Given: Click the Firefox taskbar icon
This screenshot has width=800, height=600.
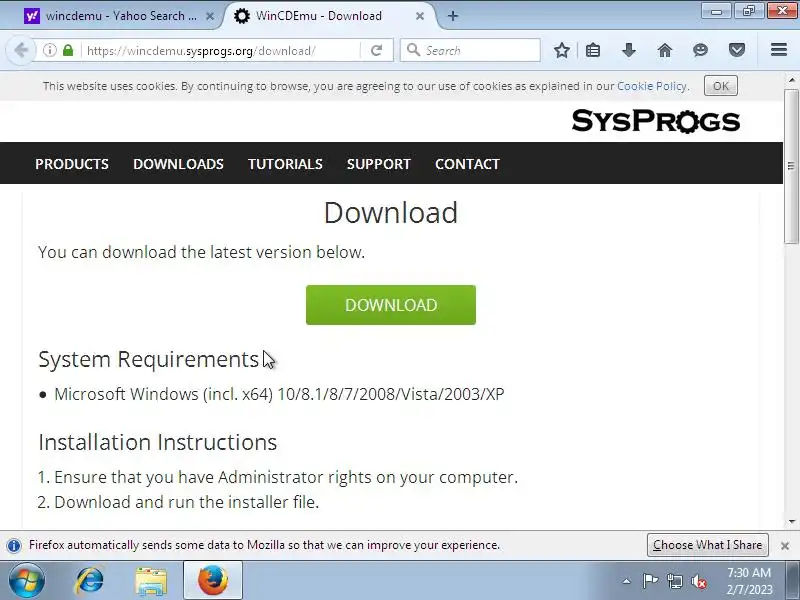Looking at the screenshot, I should [x=213, y=581].
